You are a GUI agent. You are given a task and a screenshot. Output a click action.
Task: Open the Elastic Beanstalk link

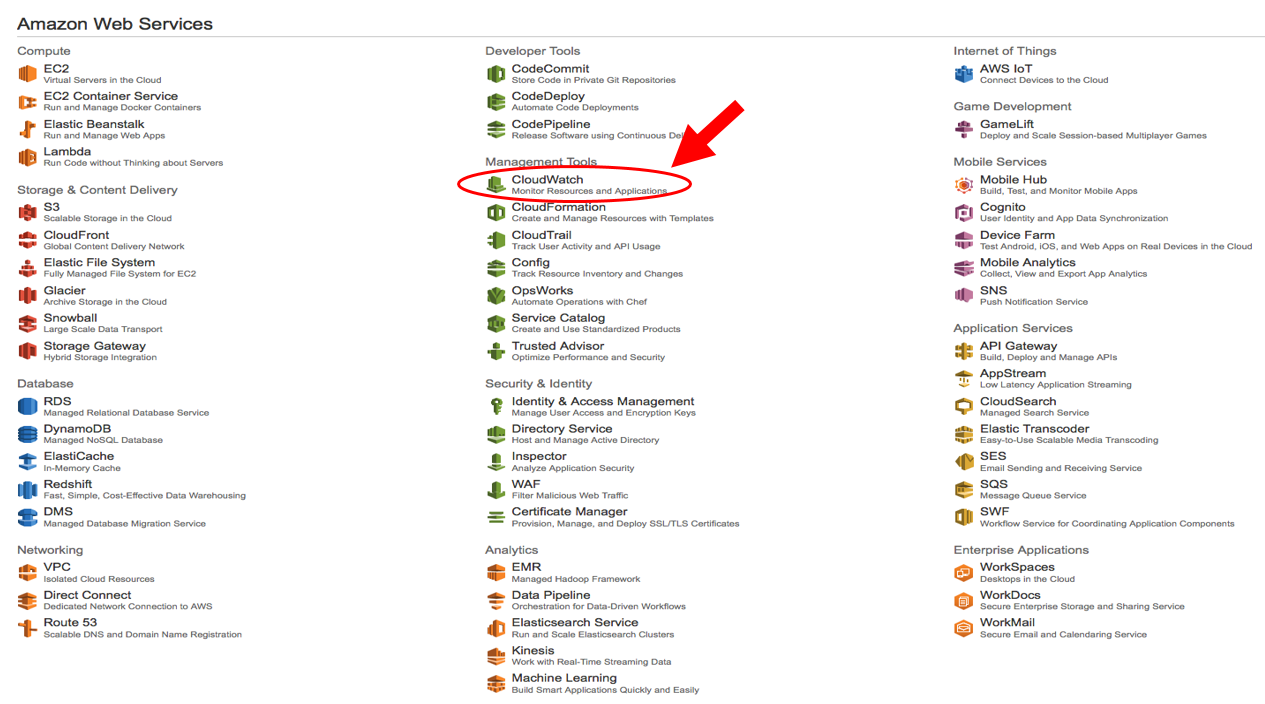(x=94, y=124)
